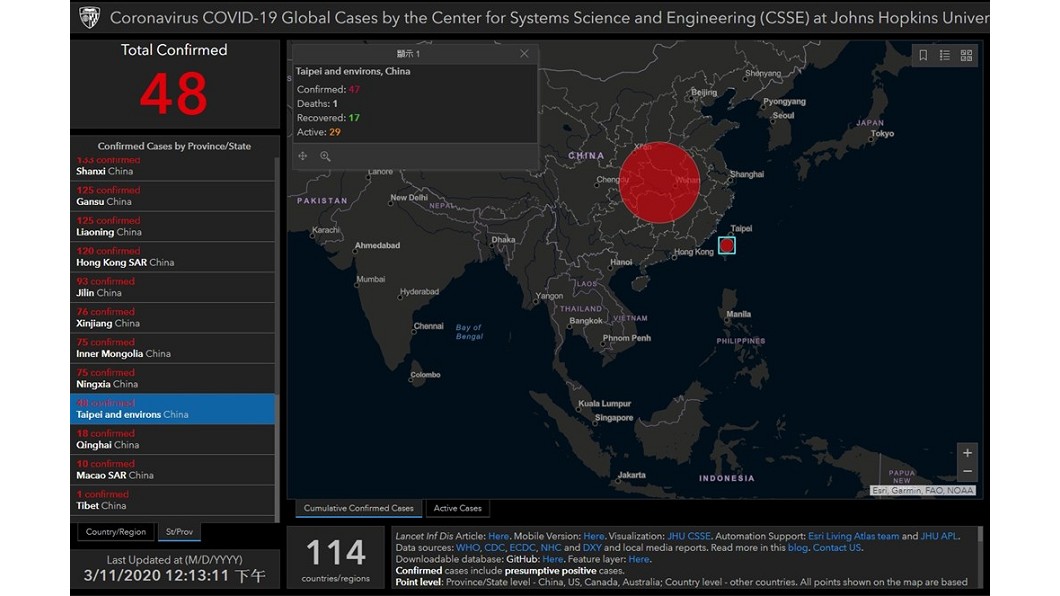Open the DXY data source link
Viewport: 1060px width, 596px height.
coord(592,547)
